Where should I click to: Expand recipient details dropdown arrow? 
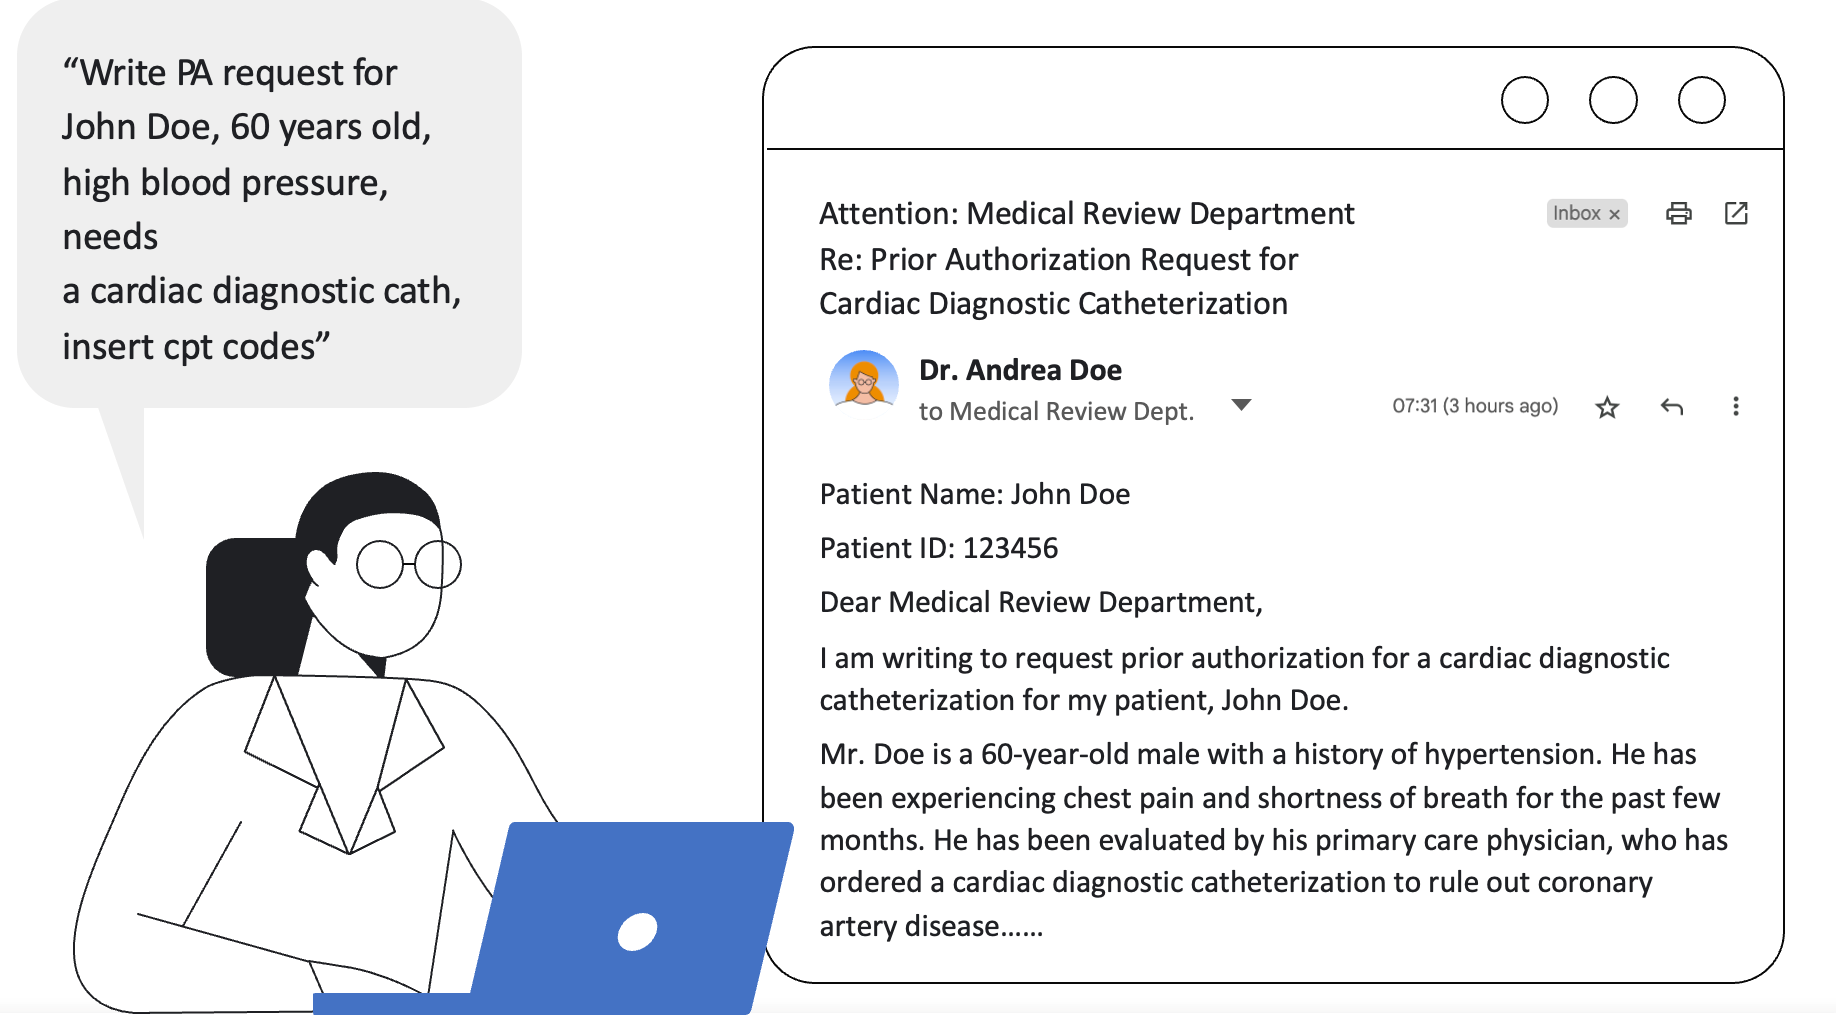coord(1241,405)
